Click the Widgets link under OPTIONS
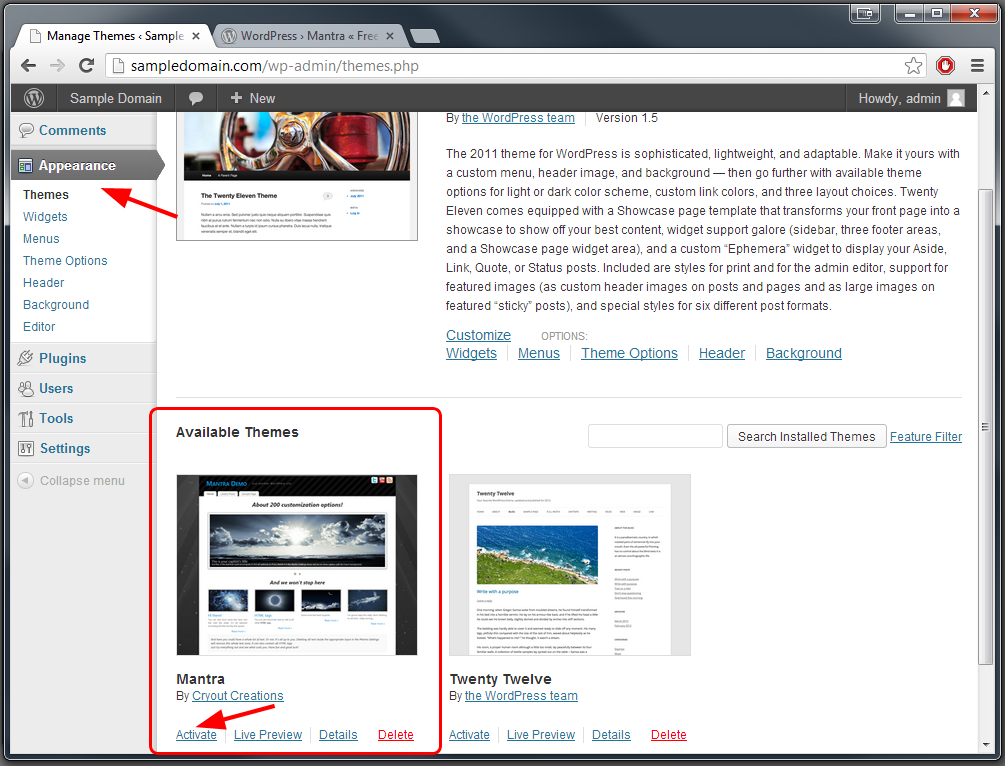 471,353
